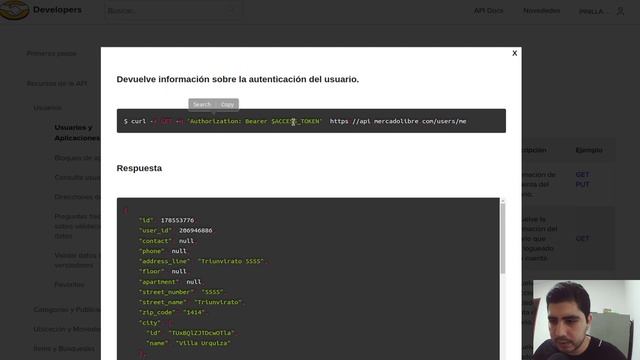This screenshot has height=360, width=640.
Task: Click the Copy popup button above the curl command
Action: click(x=227, y=104)
